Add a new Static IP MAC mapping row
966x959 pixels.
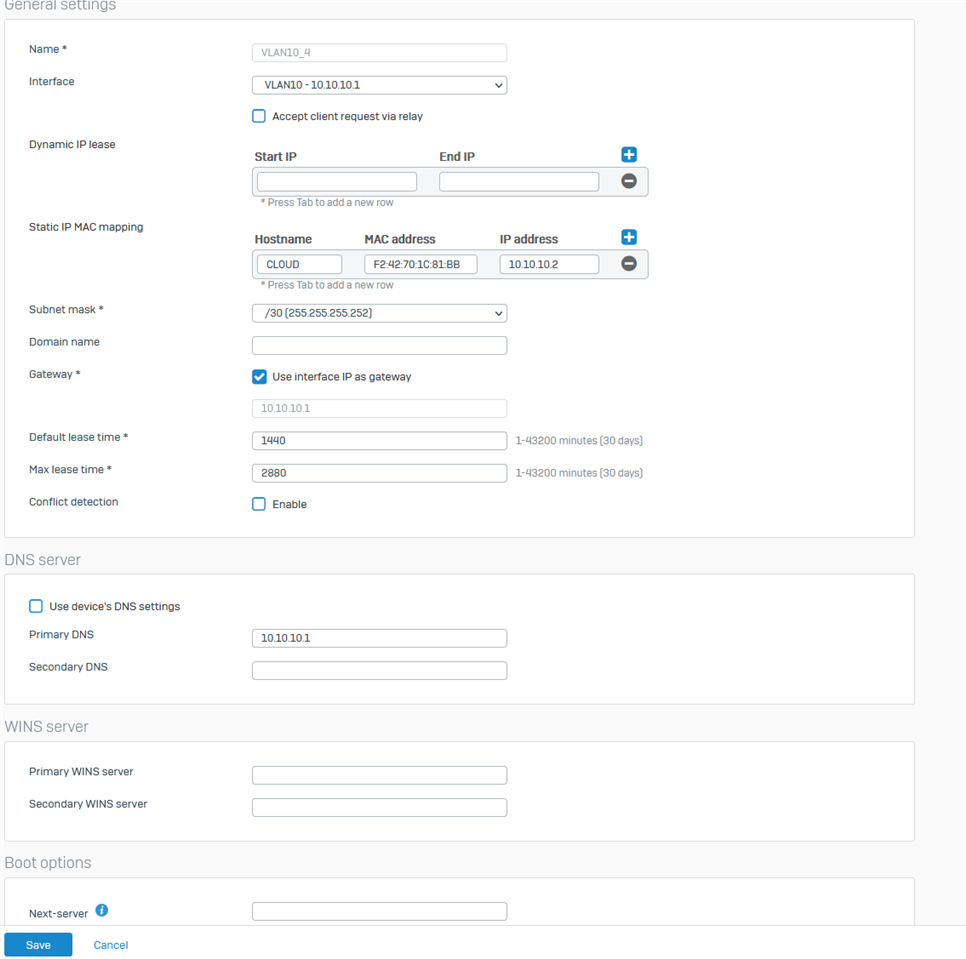point(628,237)
